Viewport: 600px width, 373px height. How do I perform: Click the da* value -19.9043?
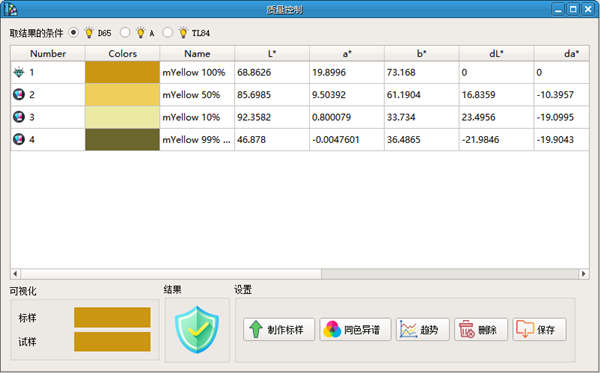[x=555, y=139]
